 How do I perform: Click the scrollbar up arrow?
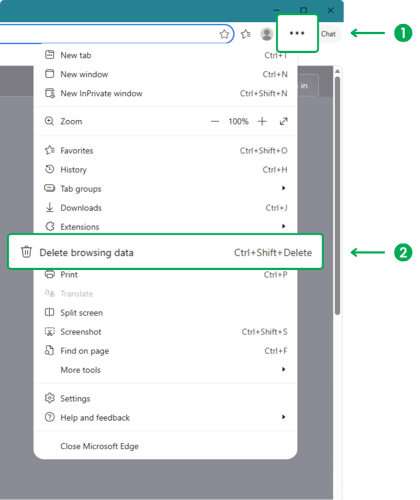[x=337, y=71]
